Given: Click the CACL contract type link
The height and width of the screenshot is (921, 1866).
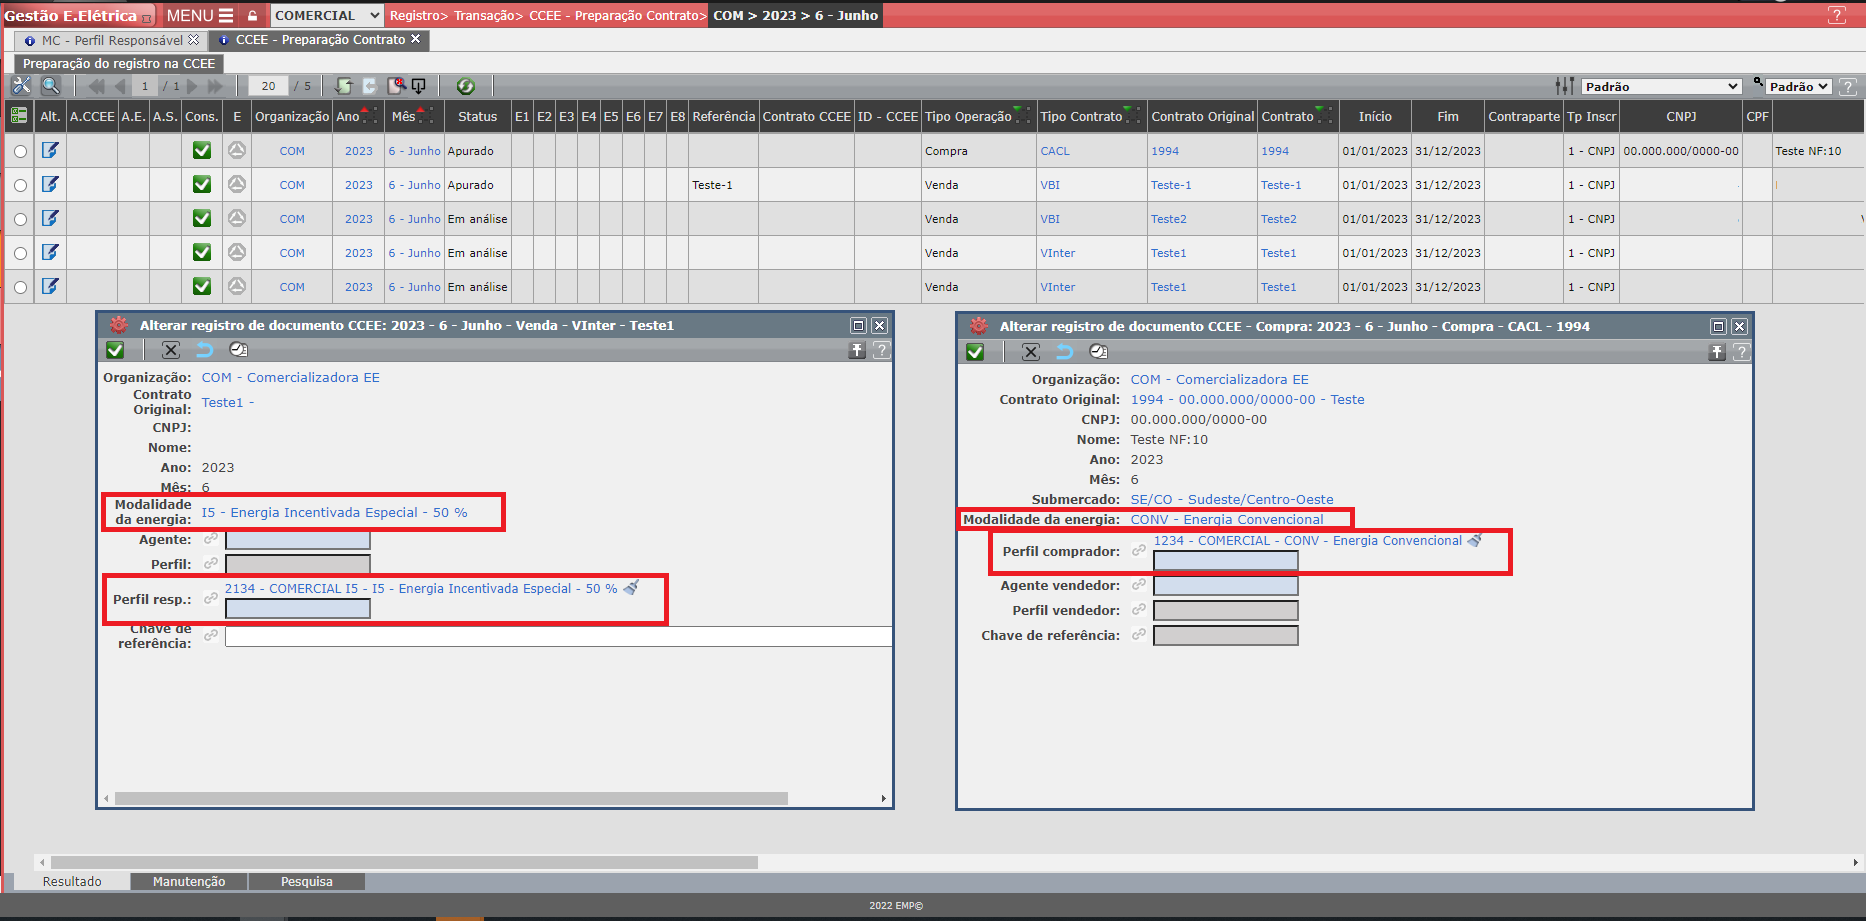Looking at the screenshot, I should [x=1055, y=151].
